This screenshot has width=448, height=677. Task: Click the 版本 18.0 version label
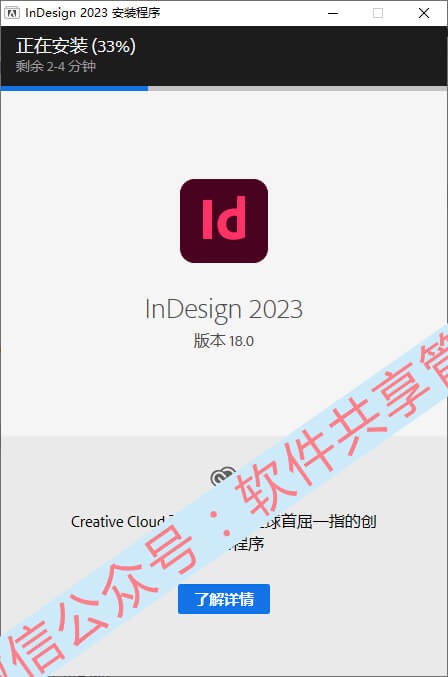[x=224, y=341]
